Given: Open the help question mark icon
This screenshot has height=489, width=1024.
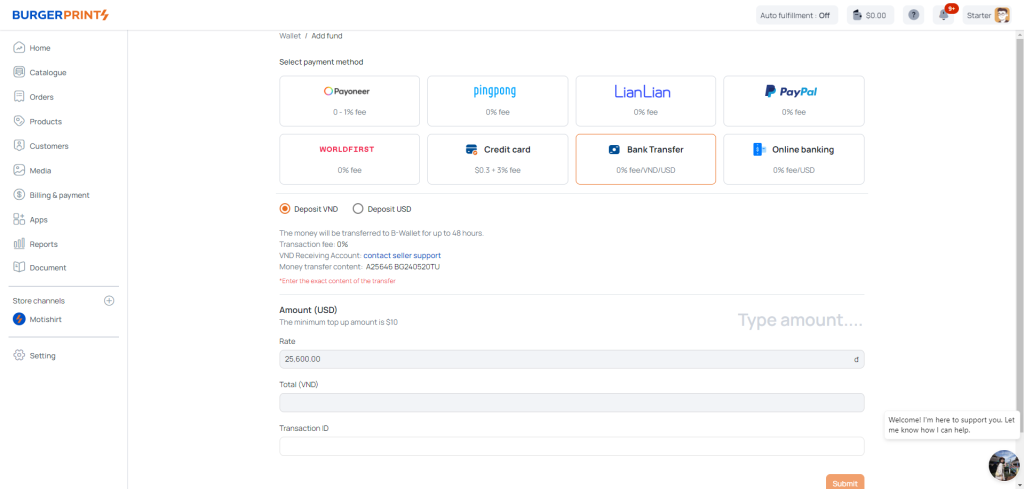Looking at the screenshot, I should click(x=913, y=15).
